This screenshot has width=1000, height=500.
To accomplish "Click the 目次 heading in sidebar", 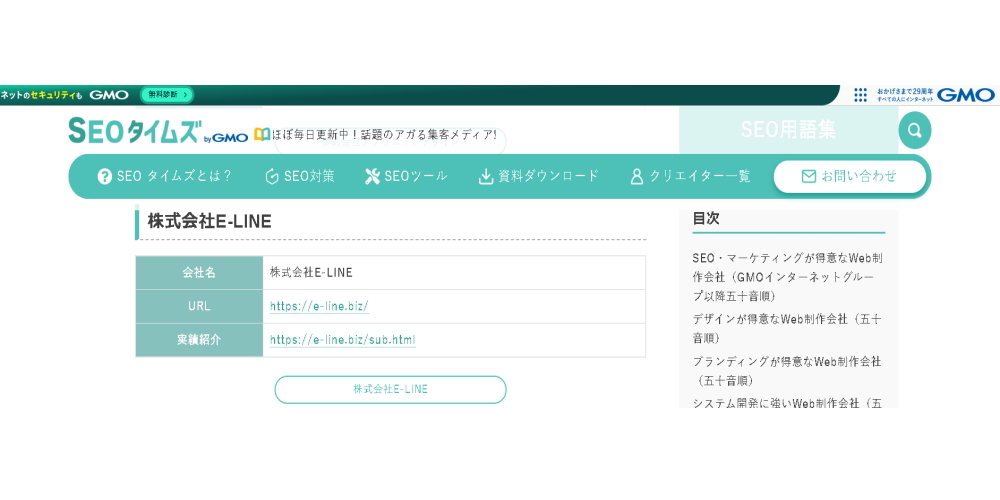I will pyautogui.click(x=706, y=218).
